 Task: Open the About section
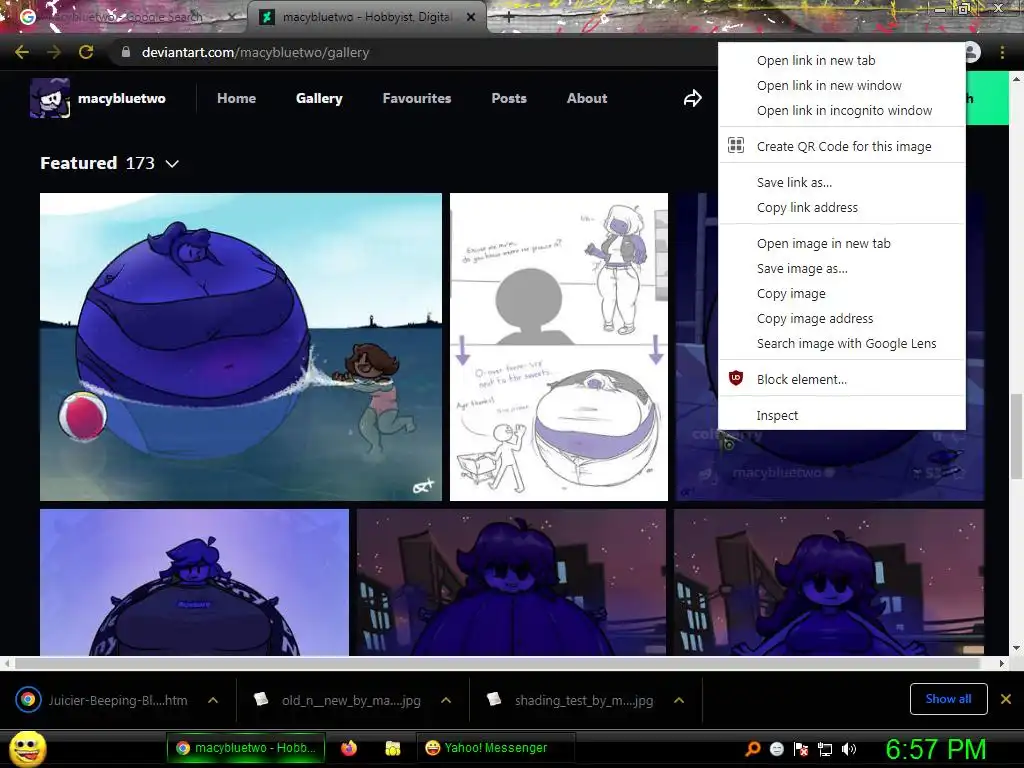tap(586, 98)
